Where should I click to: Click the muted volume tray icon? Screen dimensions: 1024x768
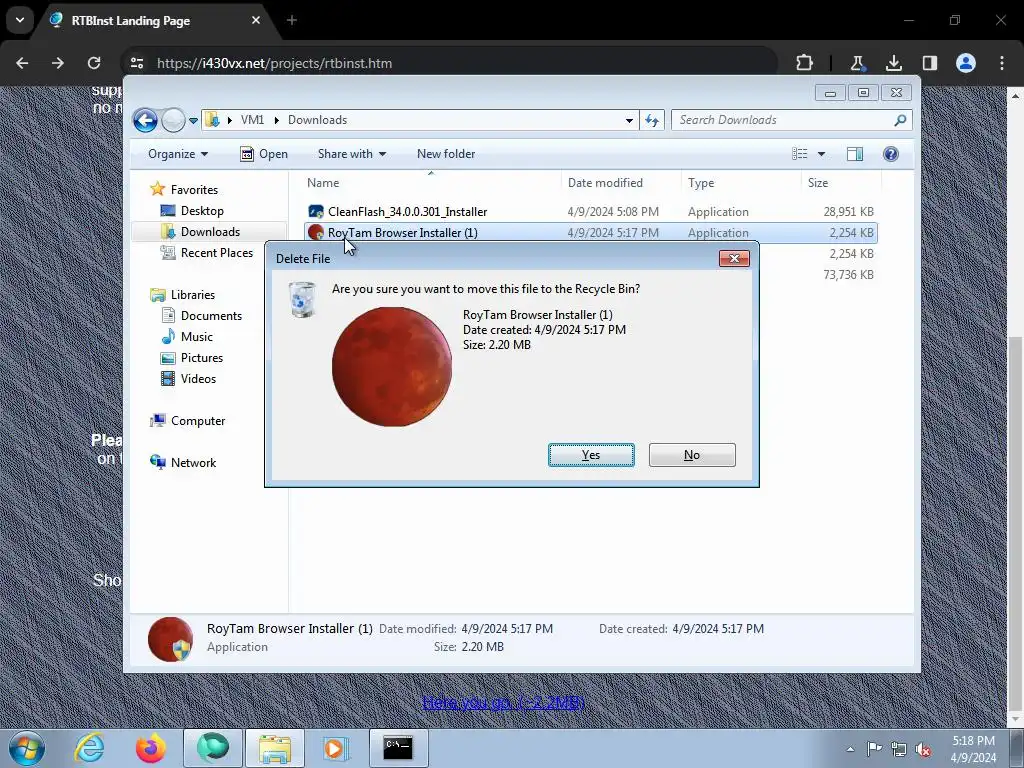923,749
